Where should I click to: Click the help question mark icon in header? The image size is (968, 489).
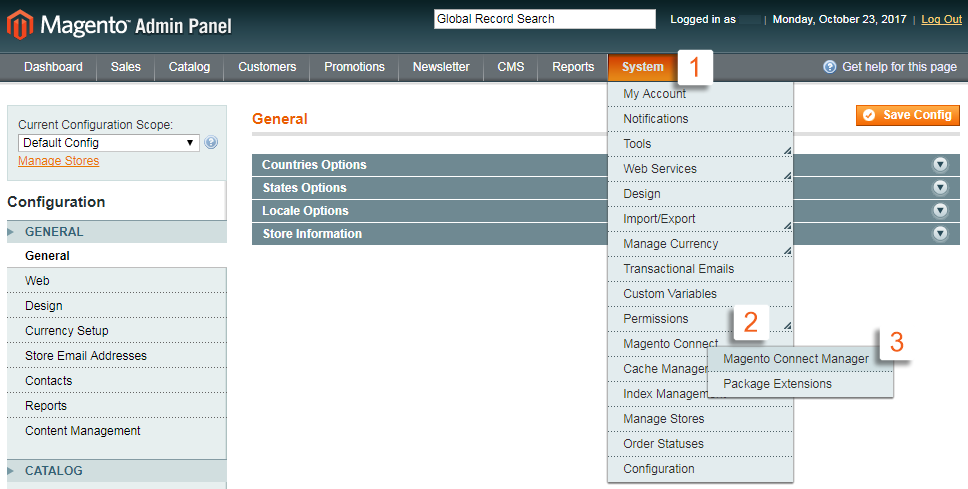[x=830, y=67]
